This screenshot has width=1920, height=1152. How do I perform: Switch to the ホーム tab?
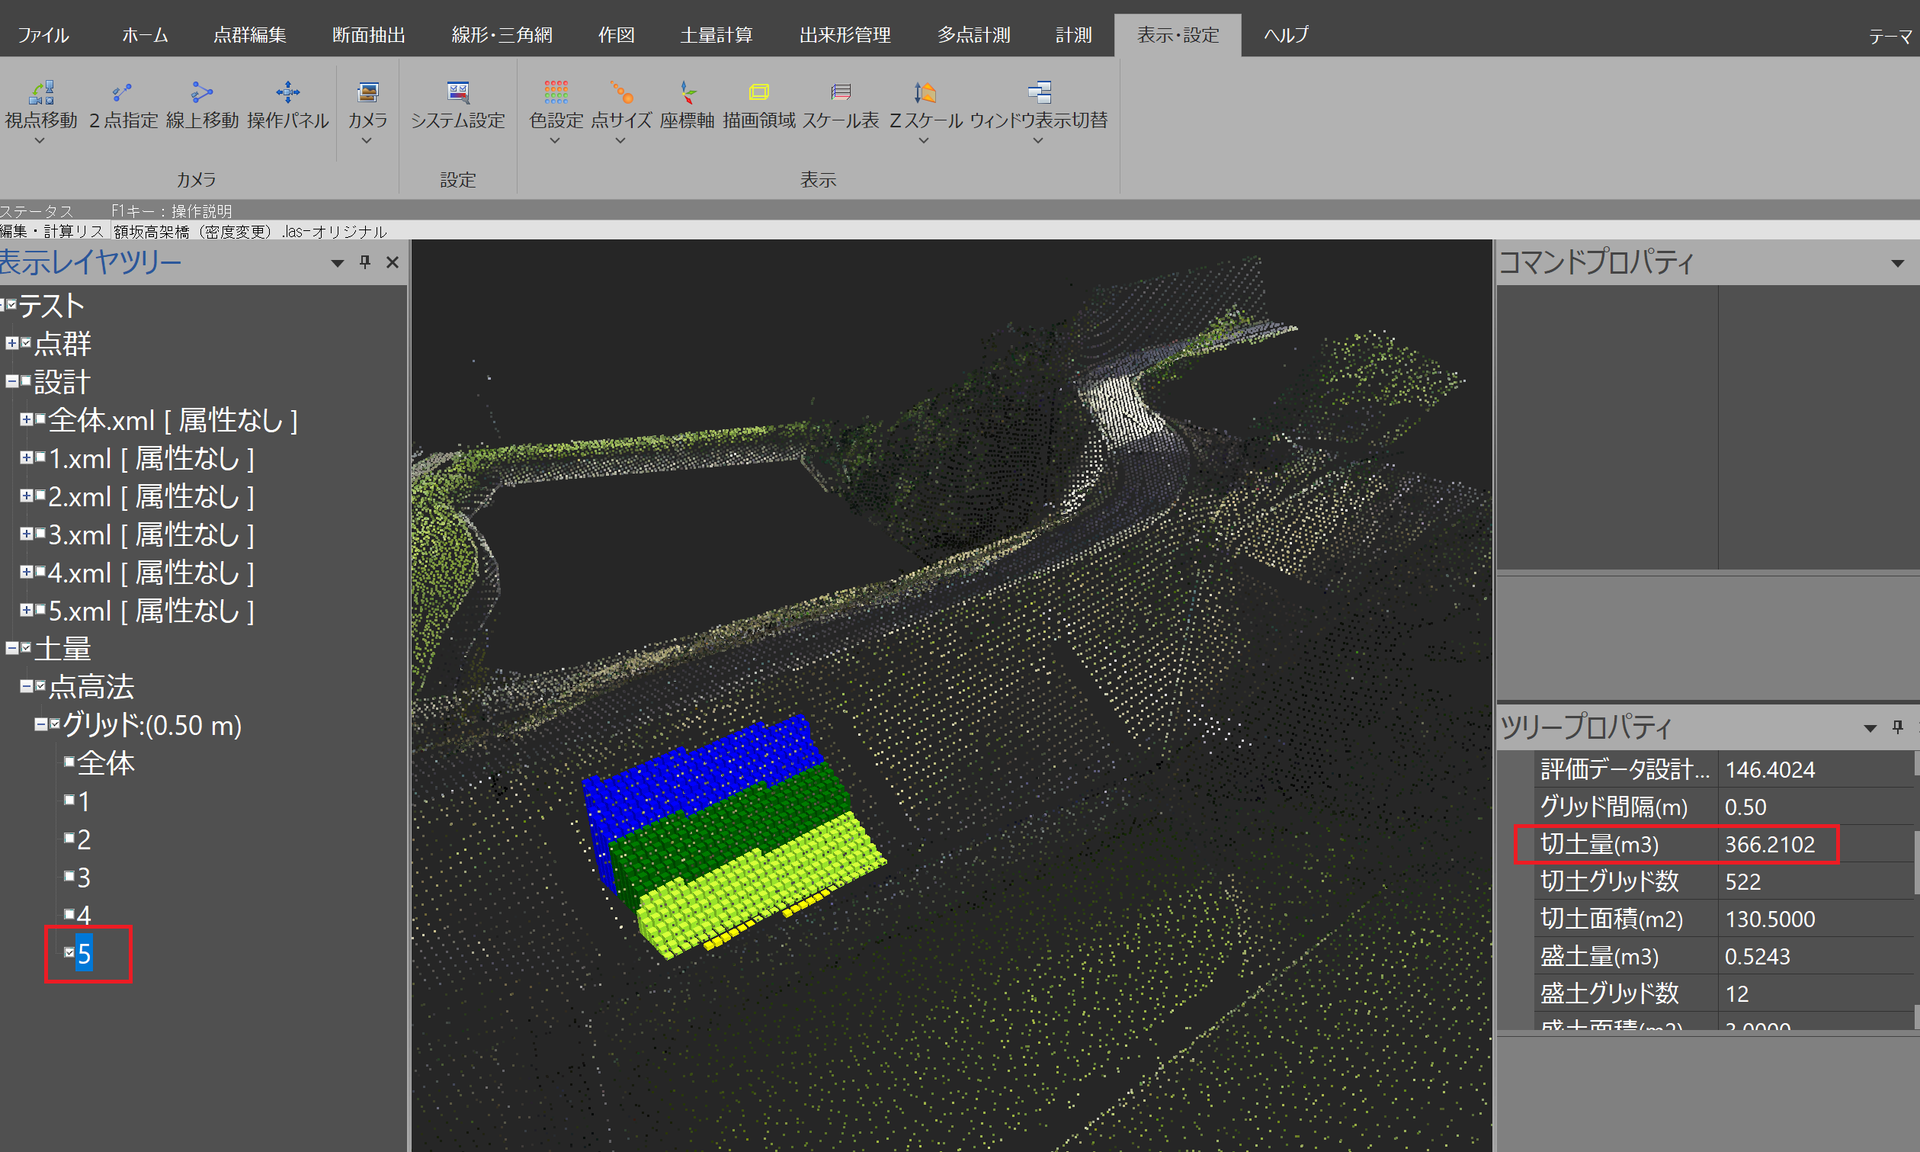(145, 35)
